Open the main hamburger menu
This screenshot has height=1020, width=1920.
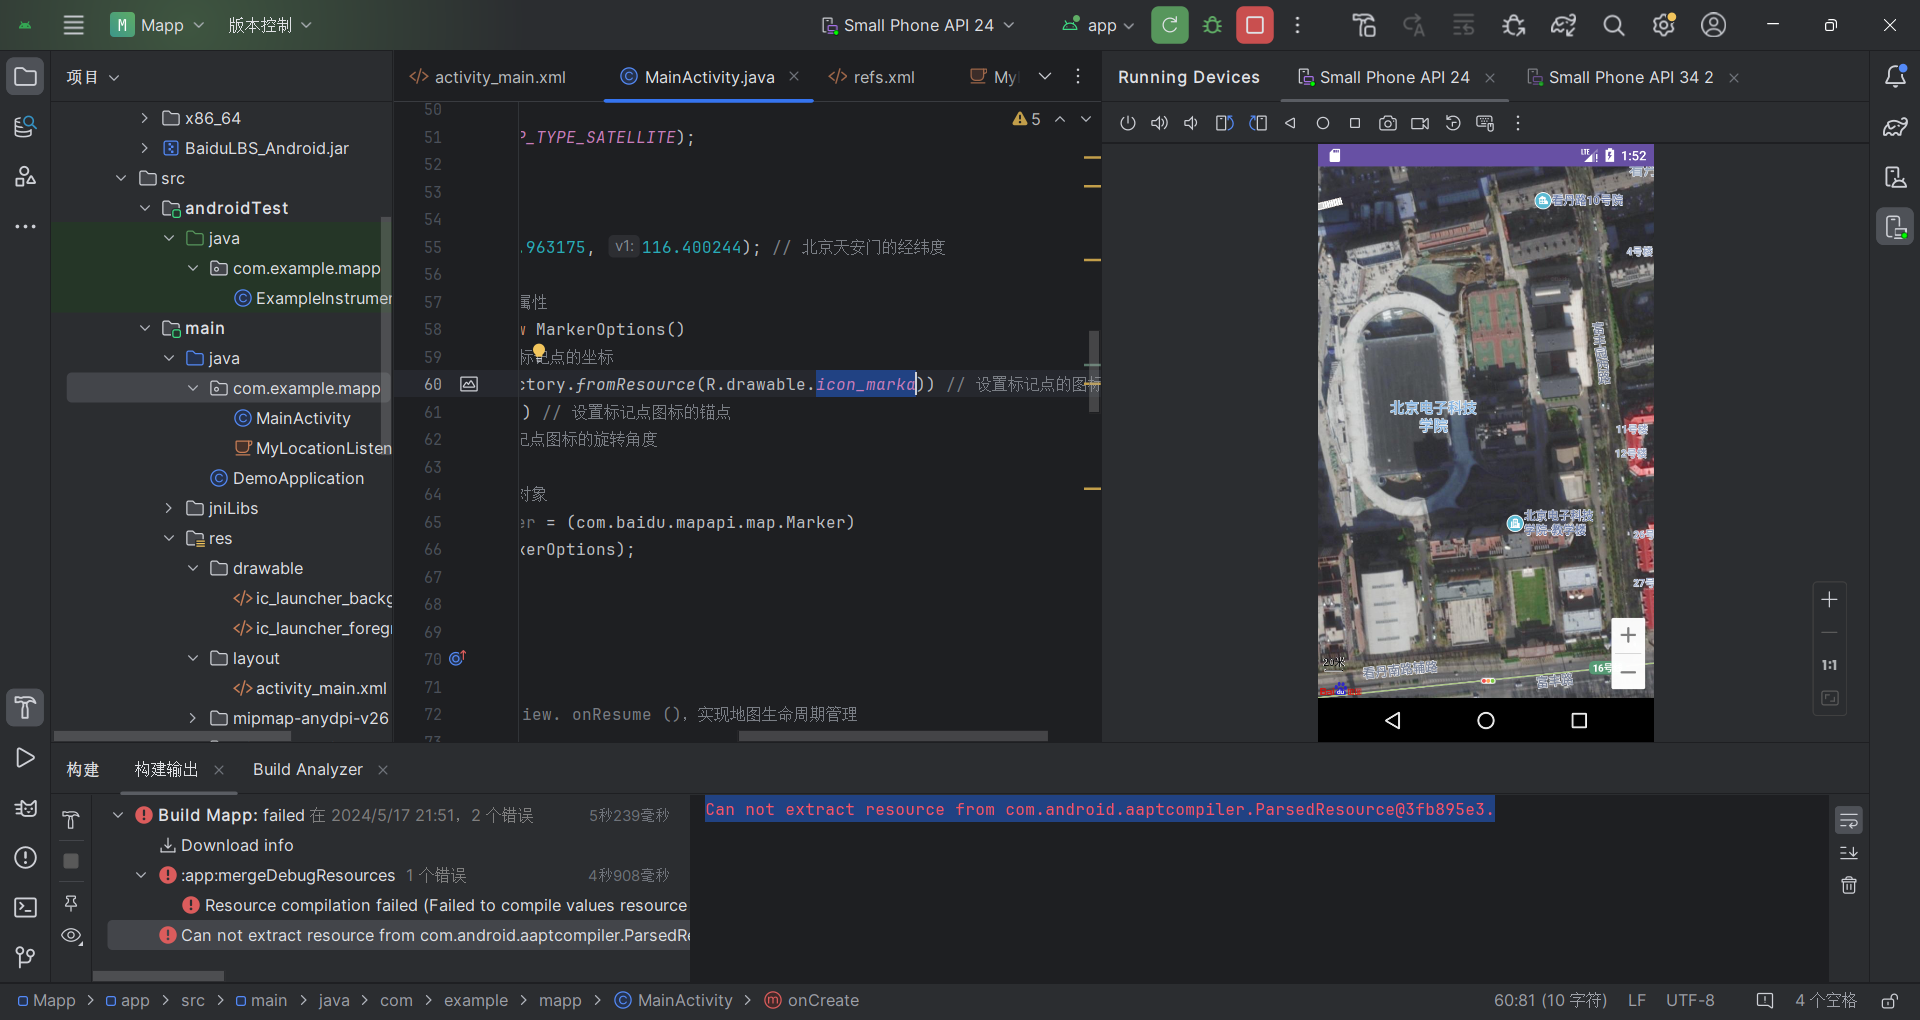click(x=73, y=25)
